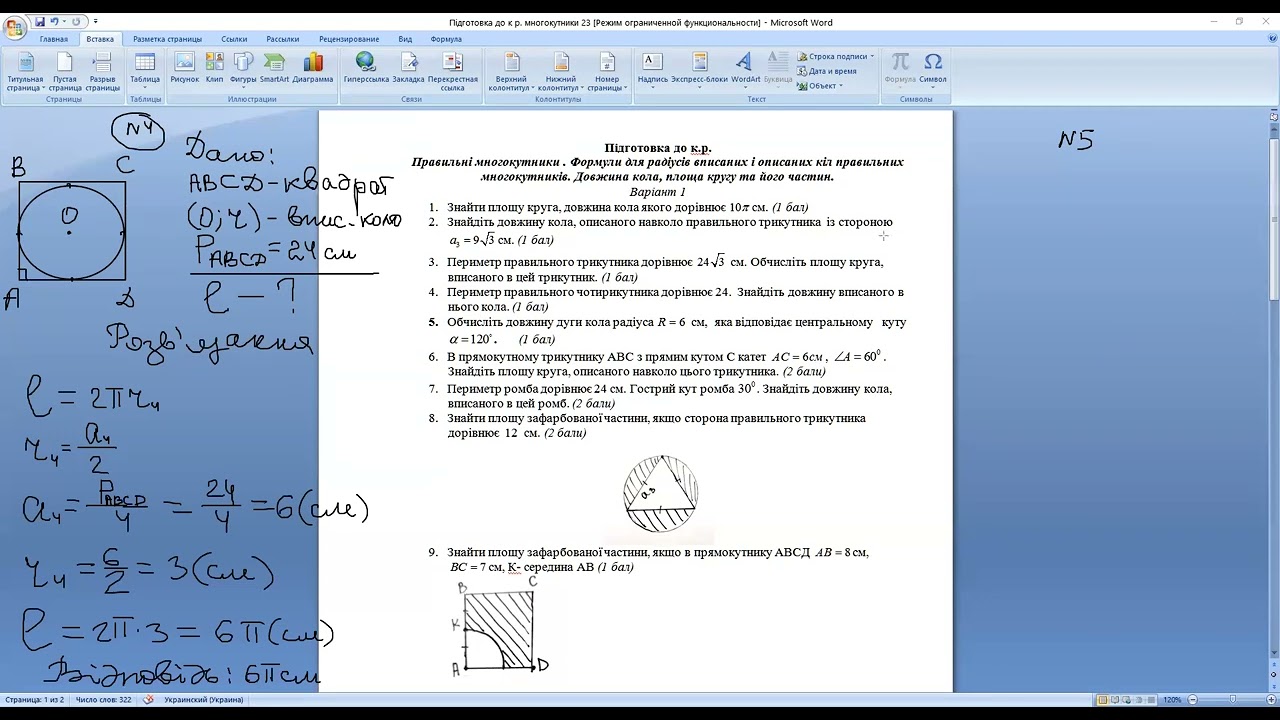Image resolution: width=1280 pixels, height=720 pixels.
Task: Save the document from quick access toolbar
Action: 40,21
